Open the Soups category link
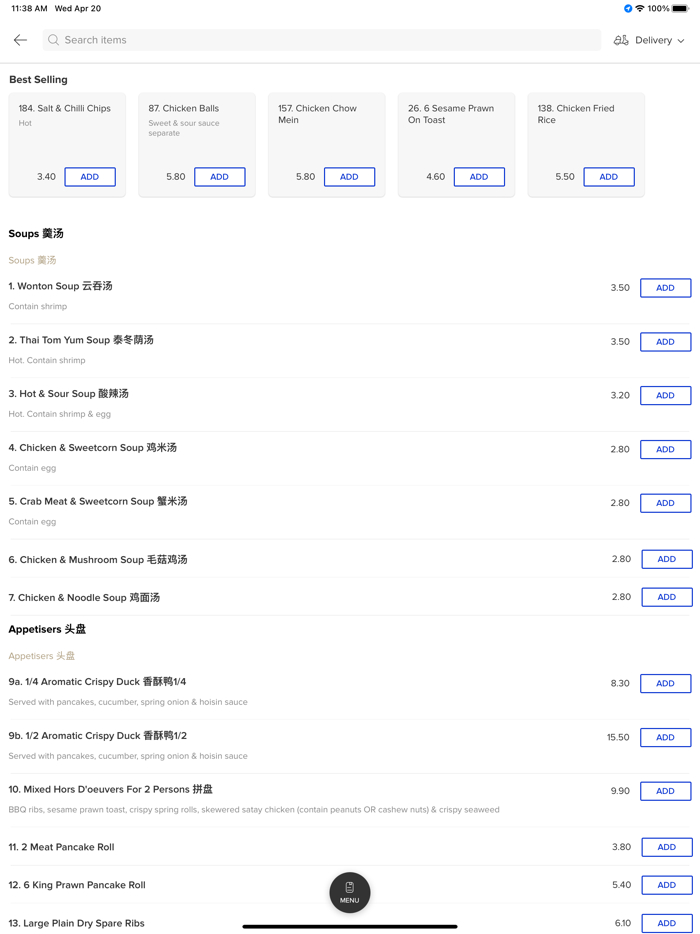Image resolution: width=700 pixels, height=934 pixels. (x=33, y=260)
